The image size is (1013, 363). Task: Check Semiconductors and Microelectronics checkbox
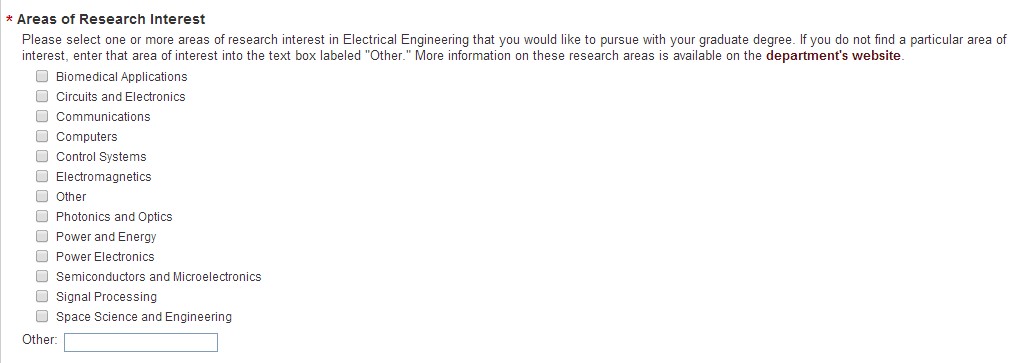(42, 276)
